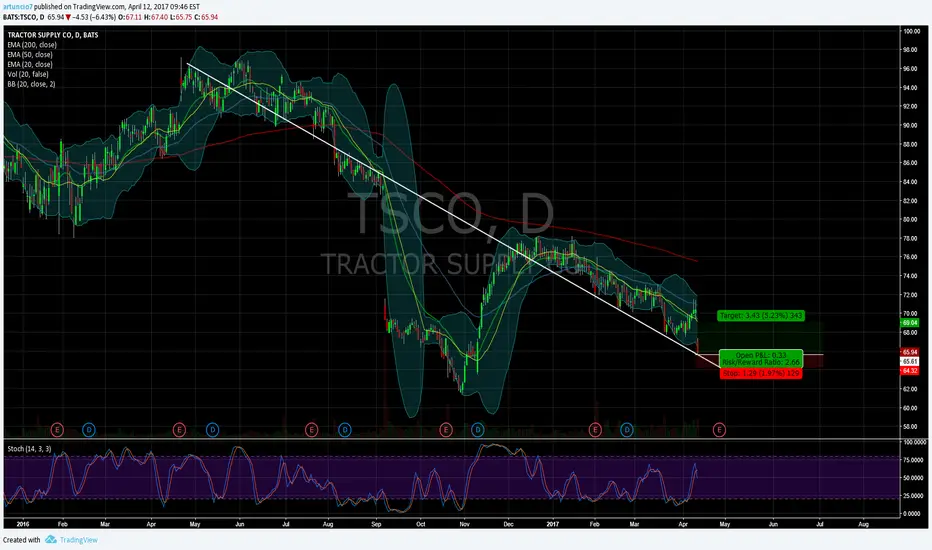Click the Oct label on the time axis
Image resolution: width=932 pixels, height=550 pixels.
click(421, 524)
